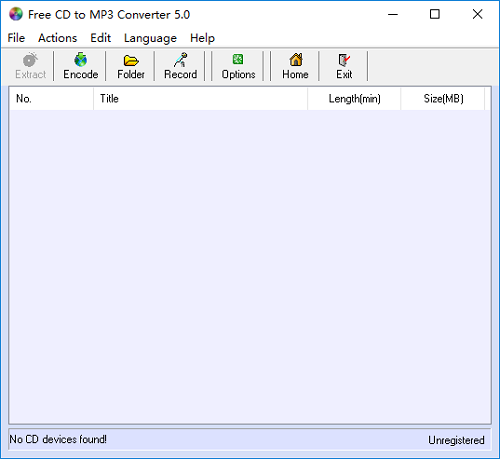Click the 'No CD devices found!' status text

pyautogui.click(x=58, y=439)
